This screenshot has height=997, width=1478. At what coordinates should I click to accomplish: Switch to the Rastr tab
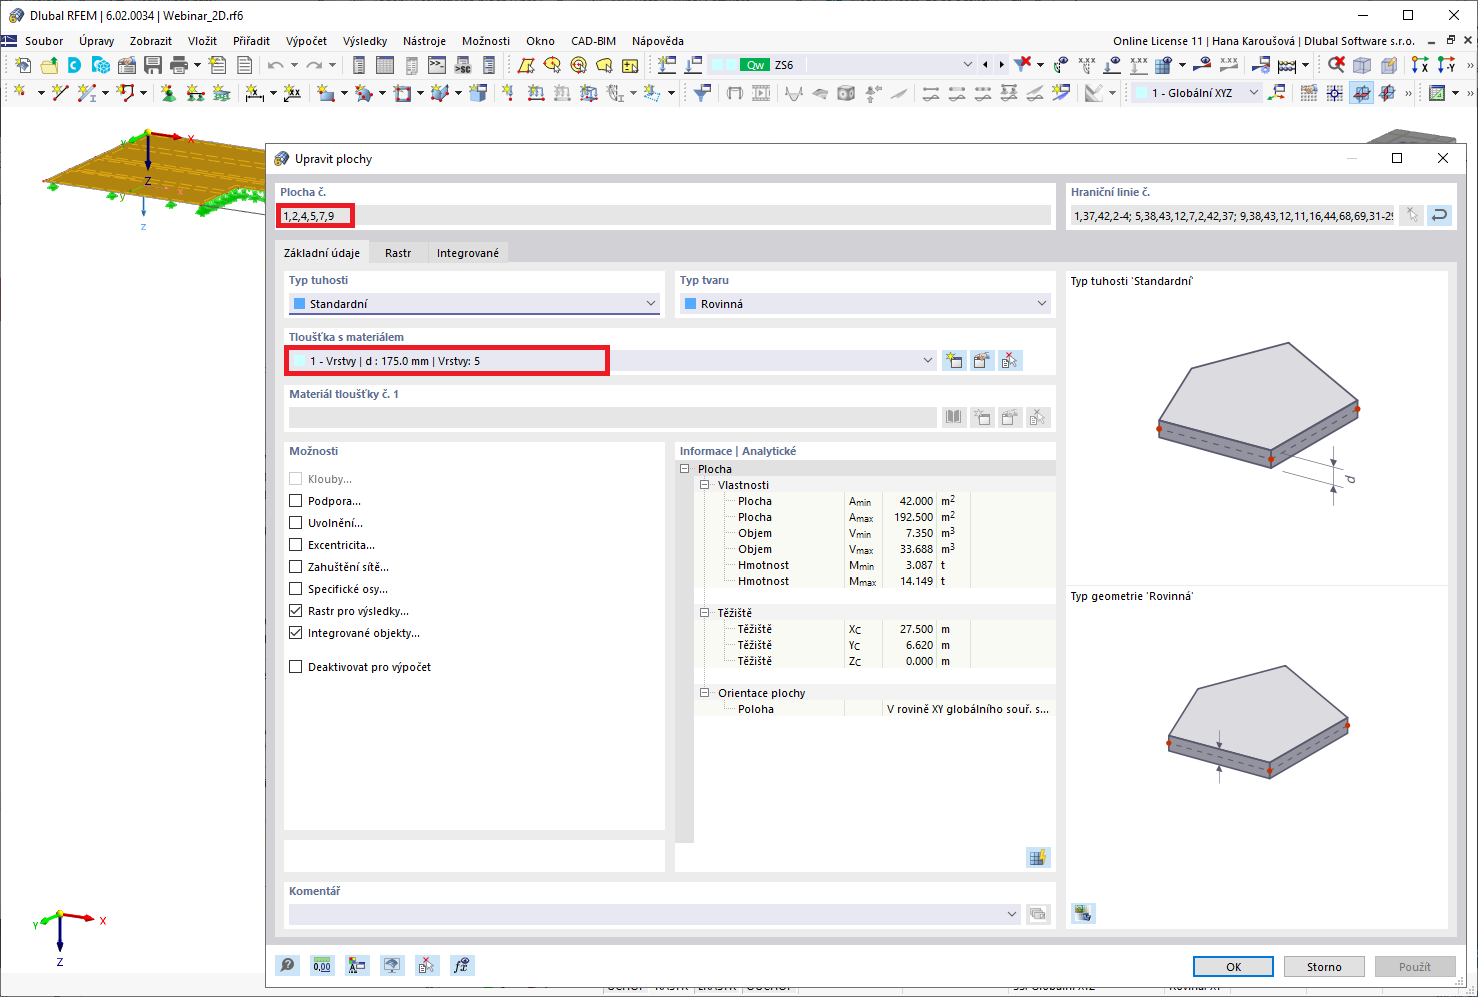(x=398, y=253)
